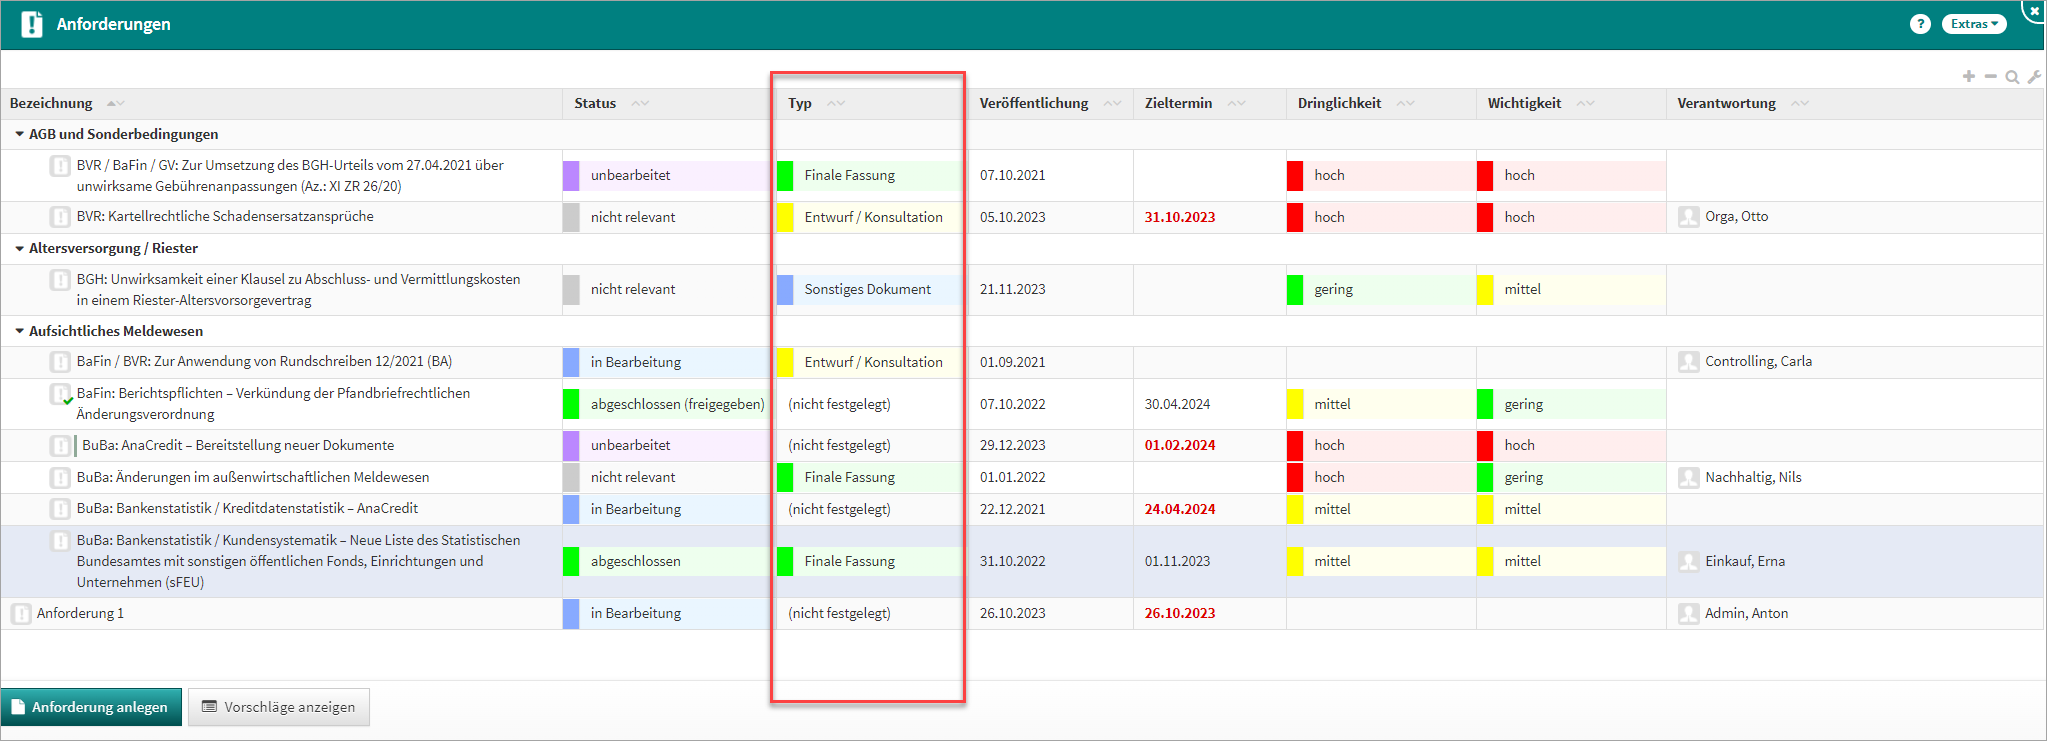Viewport: 2047px width, 741px height.
Task: Click the Status column header
Action: [595, 104]
